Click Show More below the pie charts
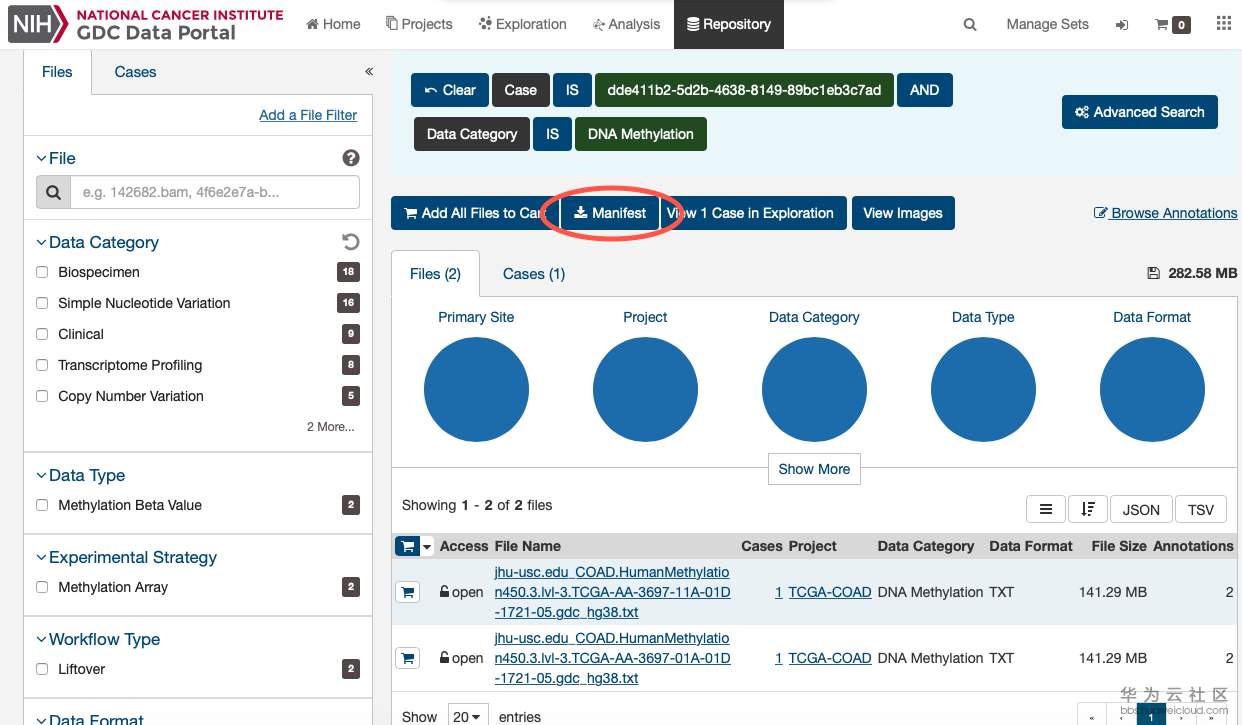The height and width of the screenshot is (725, 1242). pos(814,469)
